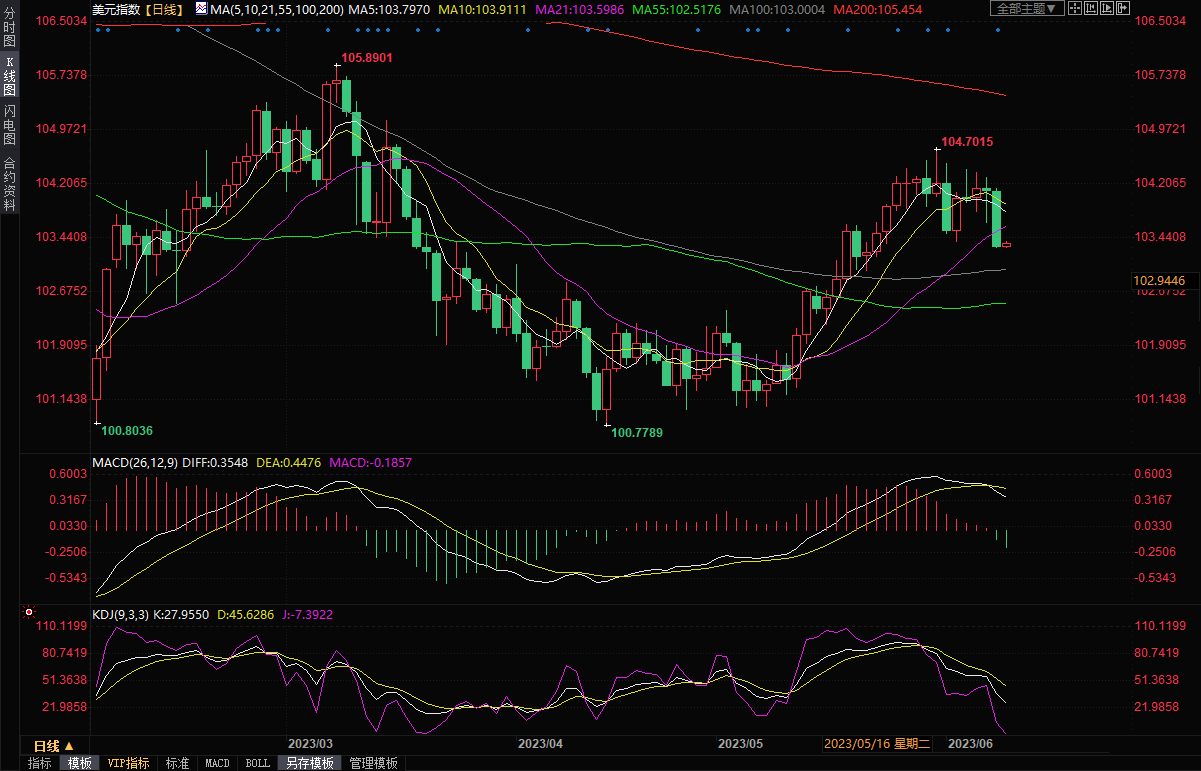
Task: Switch to the 闪电图 side tab
Action: point(9,125)
